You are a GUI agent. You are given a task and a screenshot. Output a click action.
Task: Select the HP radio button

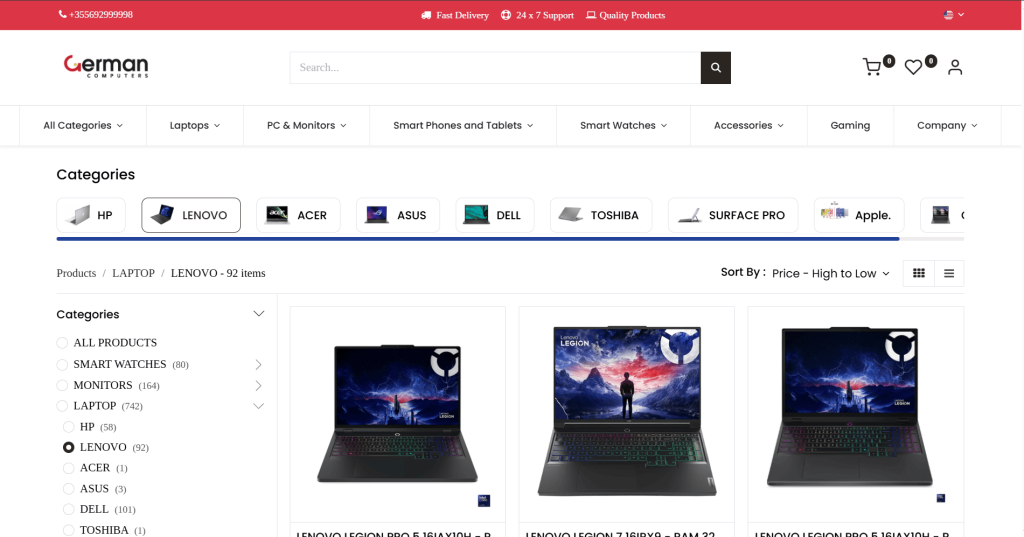(x=69, y=427)
